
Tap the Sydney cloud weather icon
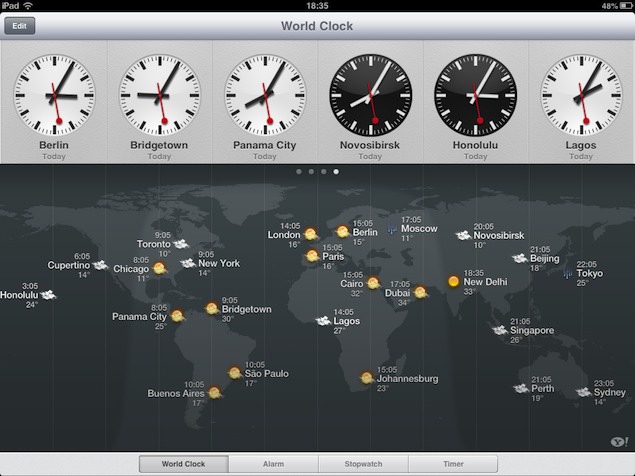(x=584, y=392)
